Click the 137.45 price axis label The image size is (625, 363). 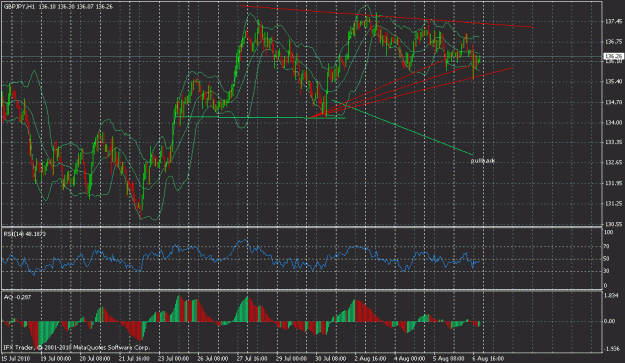click(x=613, y=21)
